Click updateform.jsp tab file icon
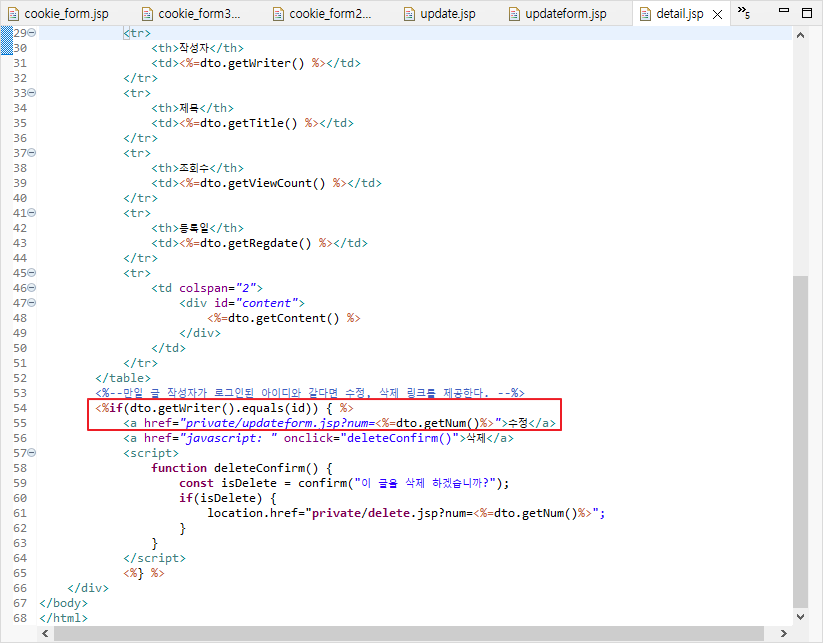The width and height of the screenshot is (823, 643). pos(514,14)
